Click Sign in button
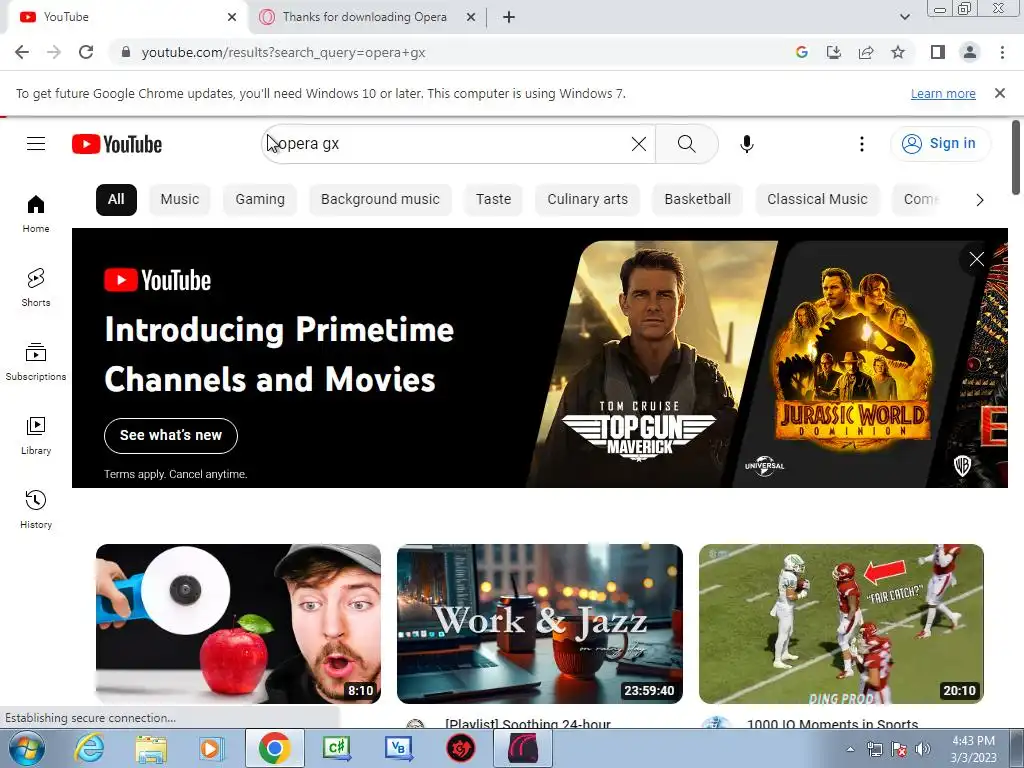This screenshot has height=768, width=1024. point(940,144)
